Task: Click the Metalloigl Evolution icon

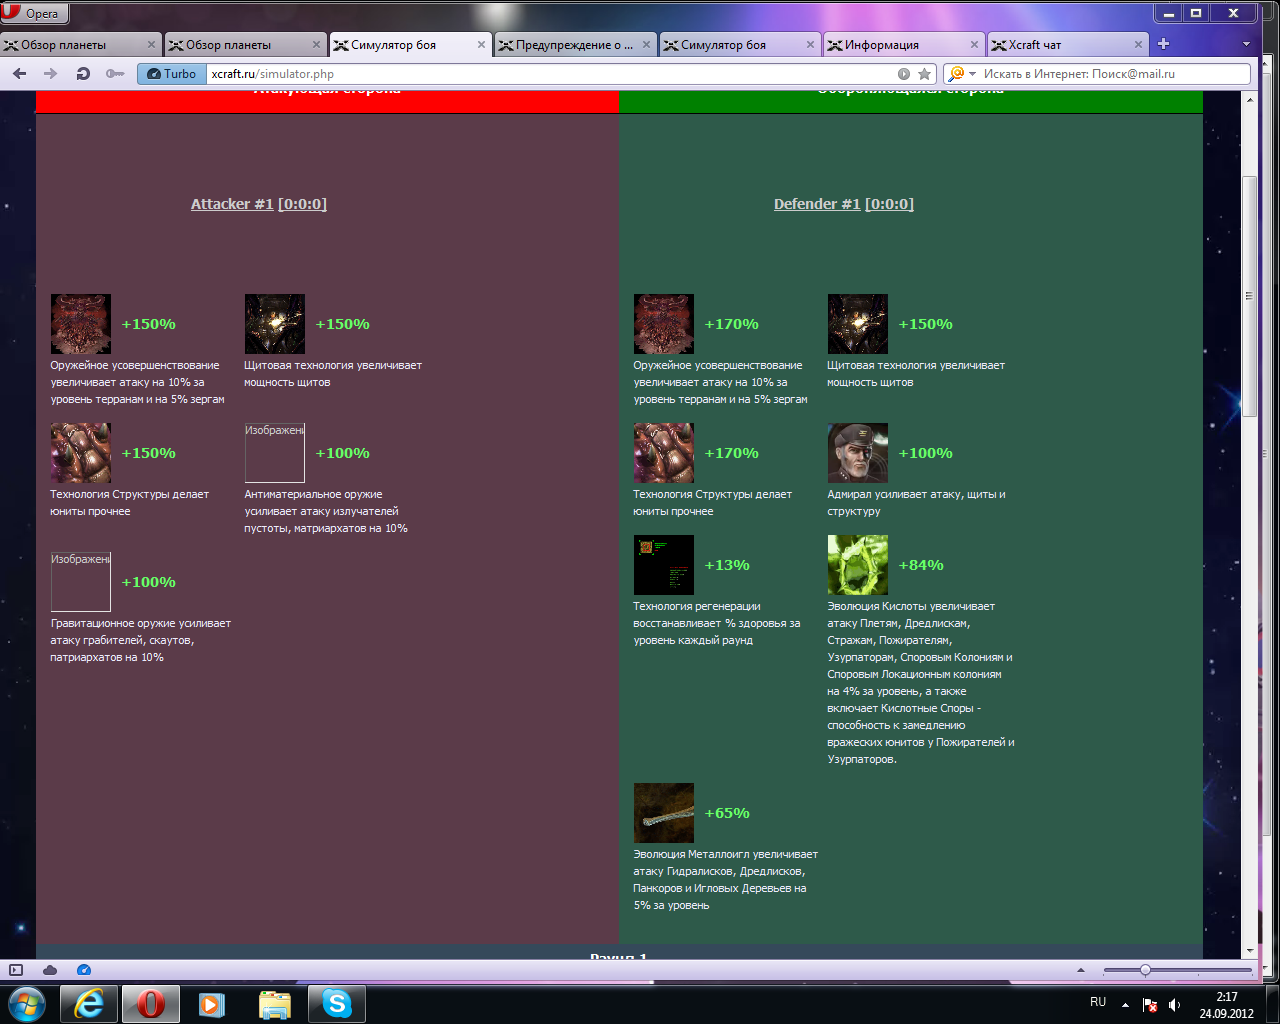Action: click(x=664, y=813)
